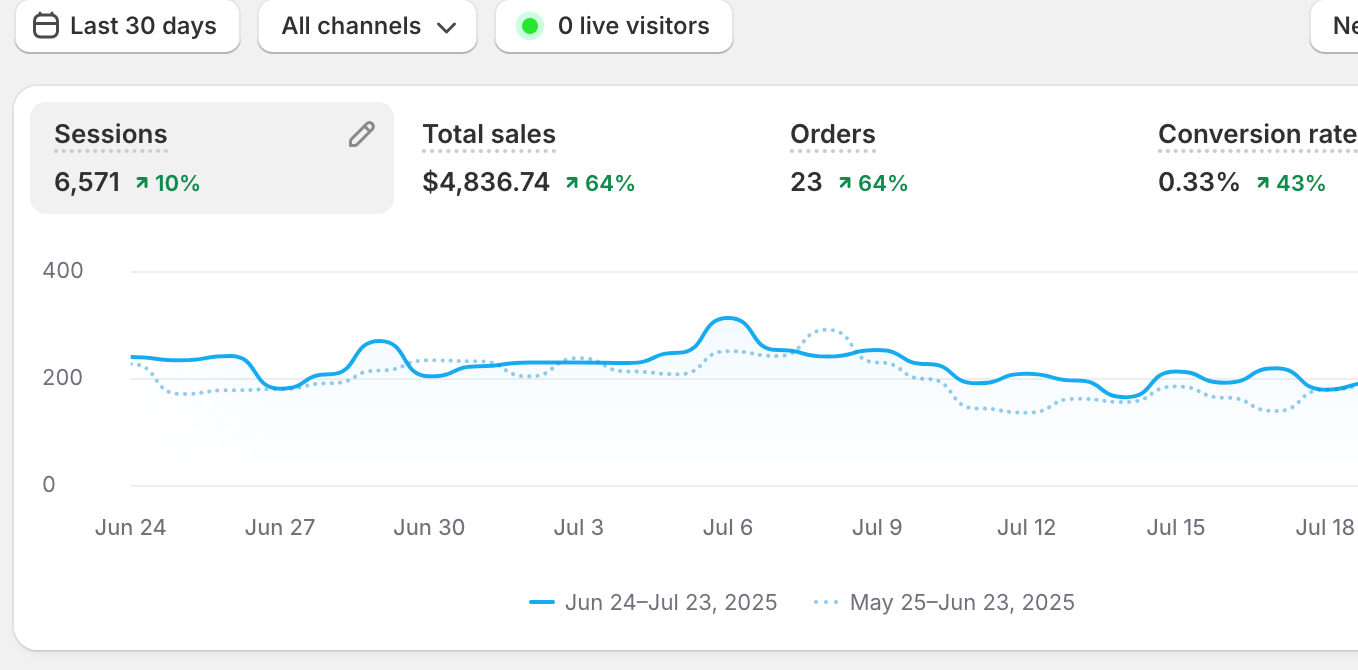Click the up arrow beside Conversion rate 43%
Image resolution: width=1358 pixels, height=670 pixels.
coord(1263,183)
